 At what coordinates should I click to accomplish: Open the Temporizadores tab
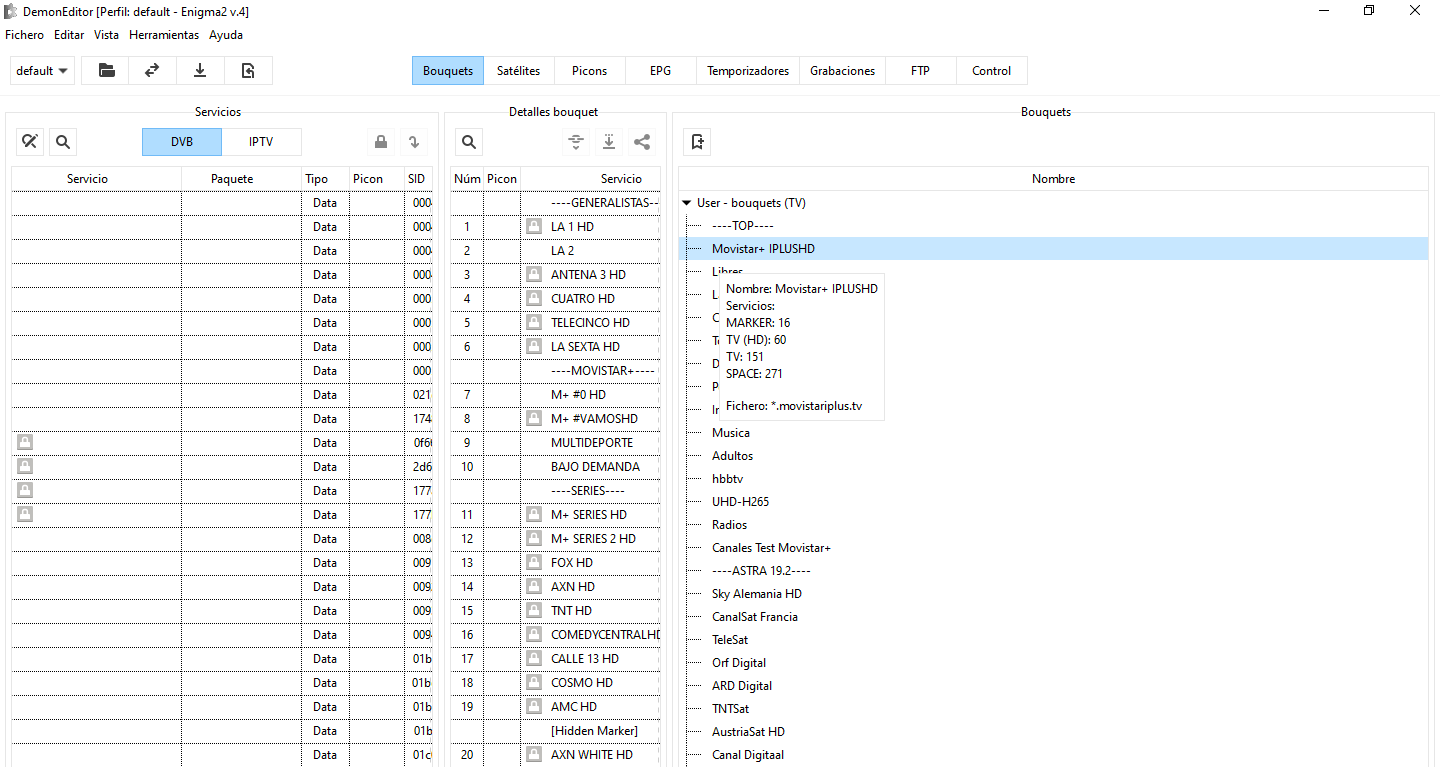tap(747, 71)
